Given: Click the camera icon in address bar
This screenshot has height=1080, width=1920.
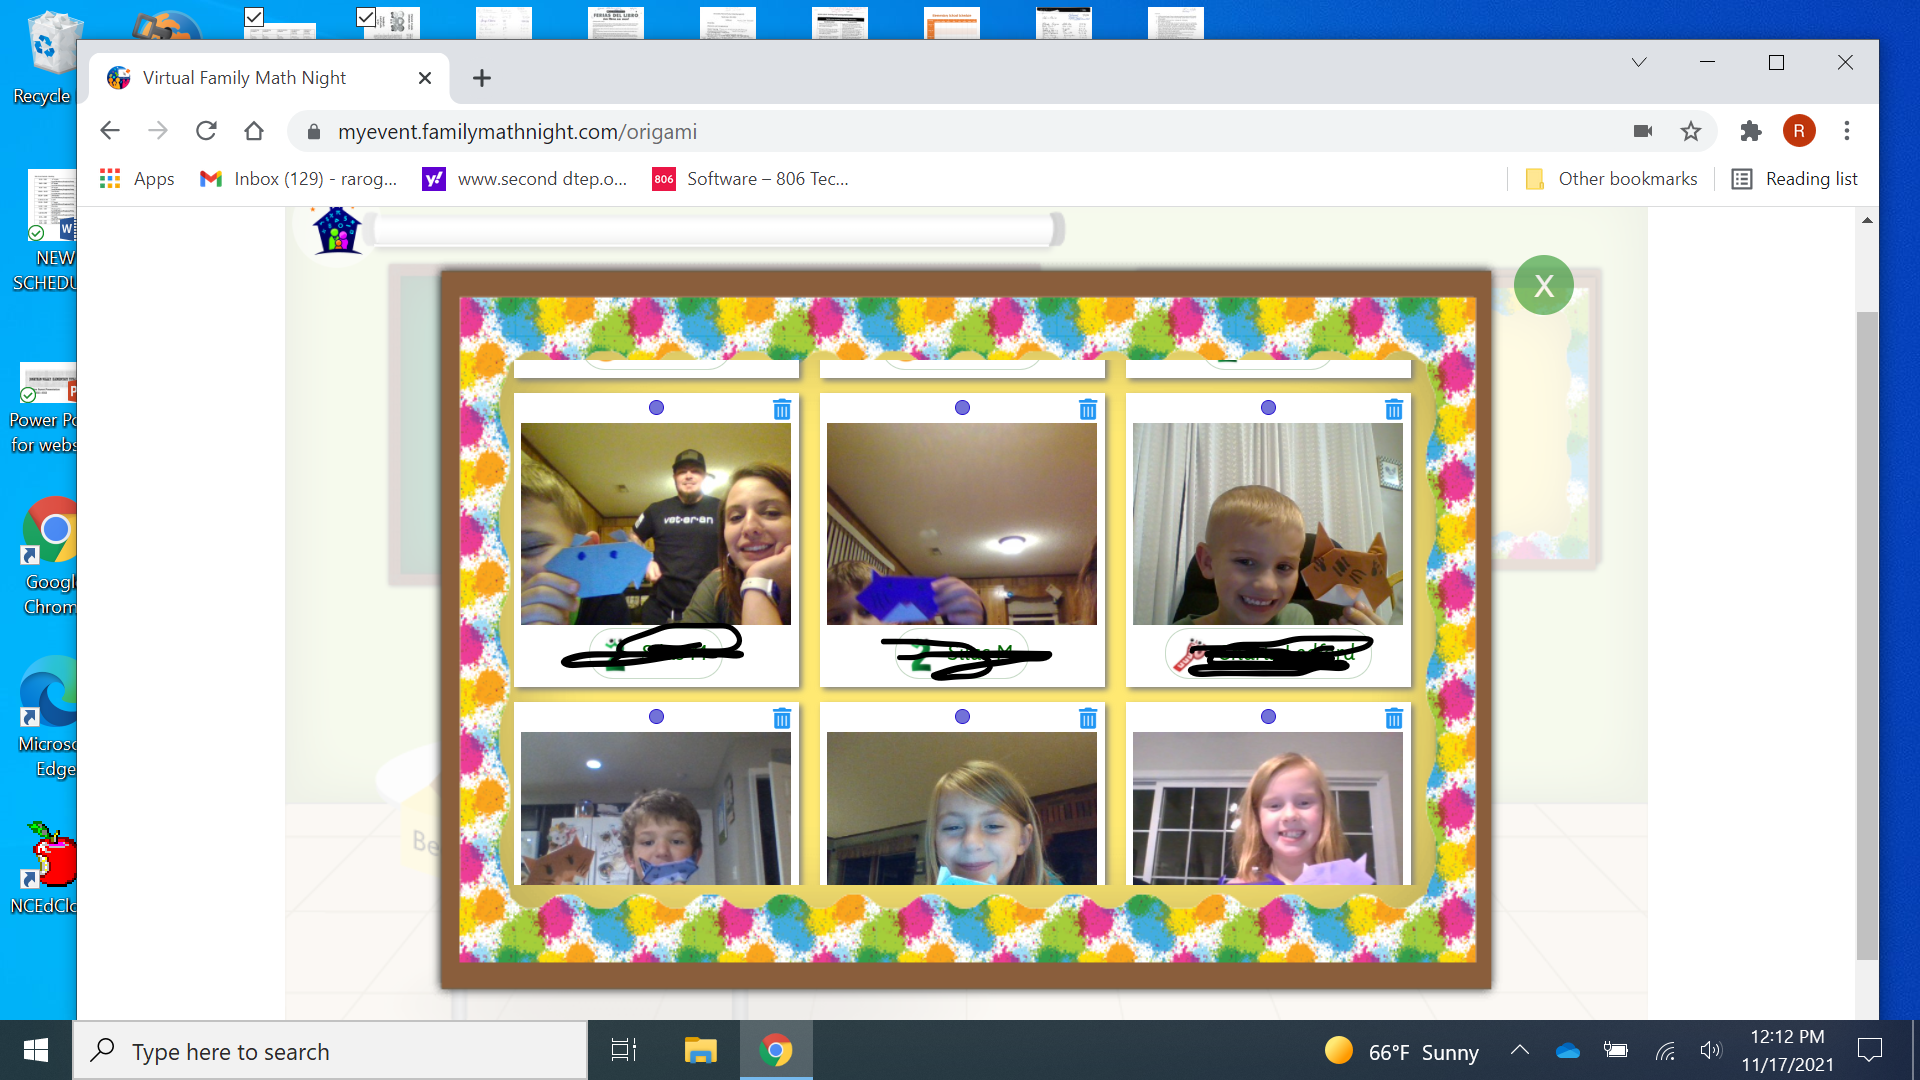Looking at the screenshot, I should click(x=1642, y=131).
